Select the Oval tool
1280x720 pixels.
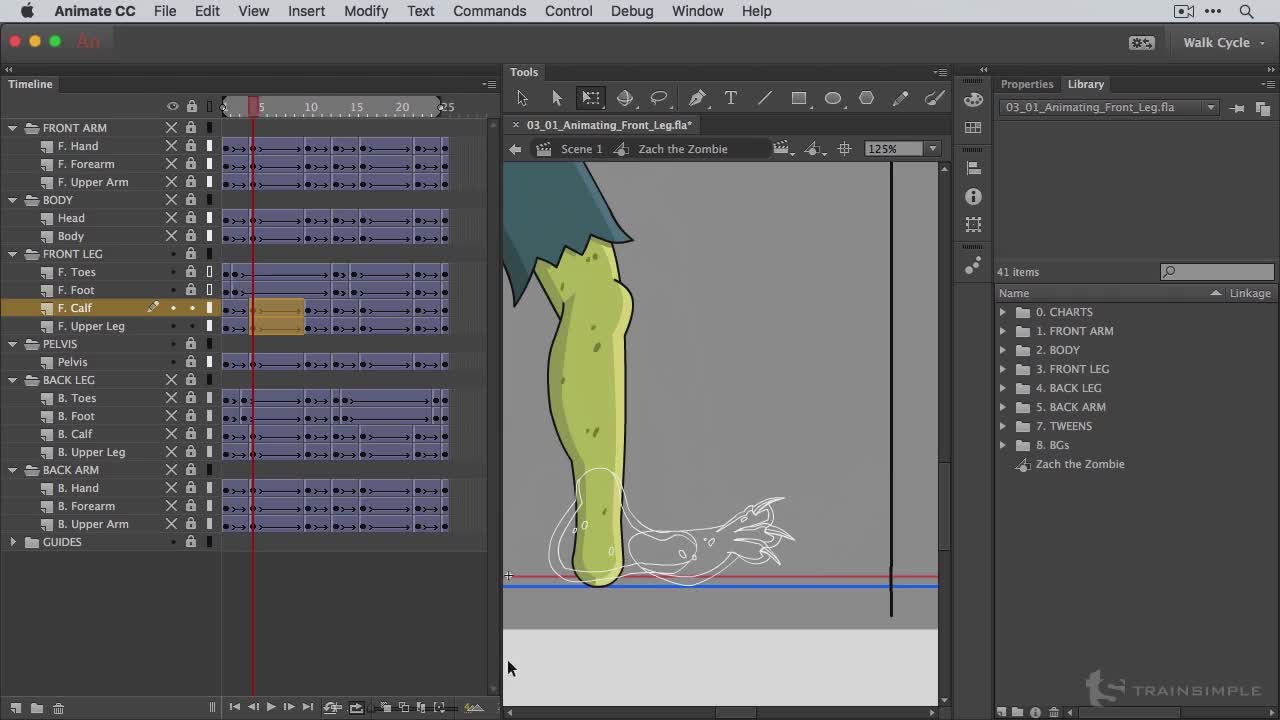click(833, 98)
